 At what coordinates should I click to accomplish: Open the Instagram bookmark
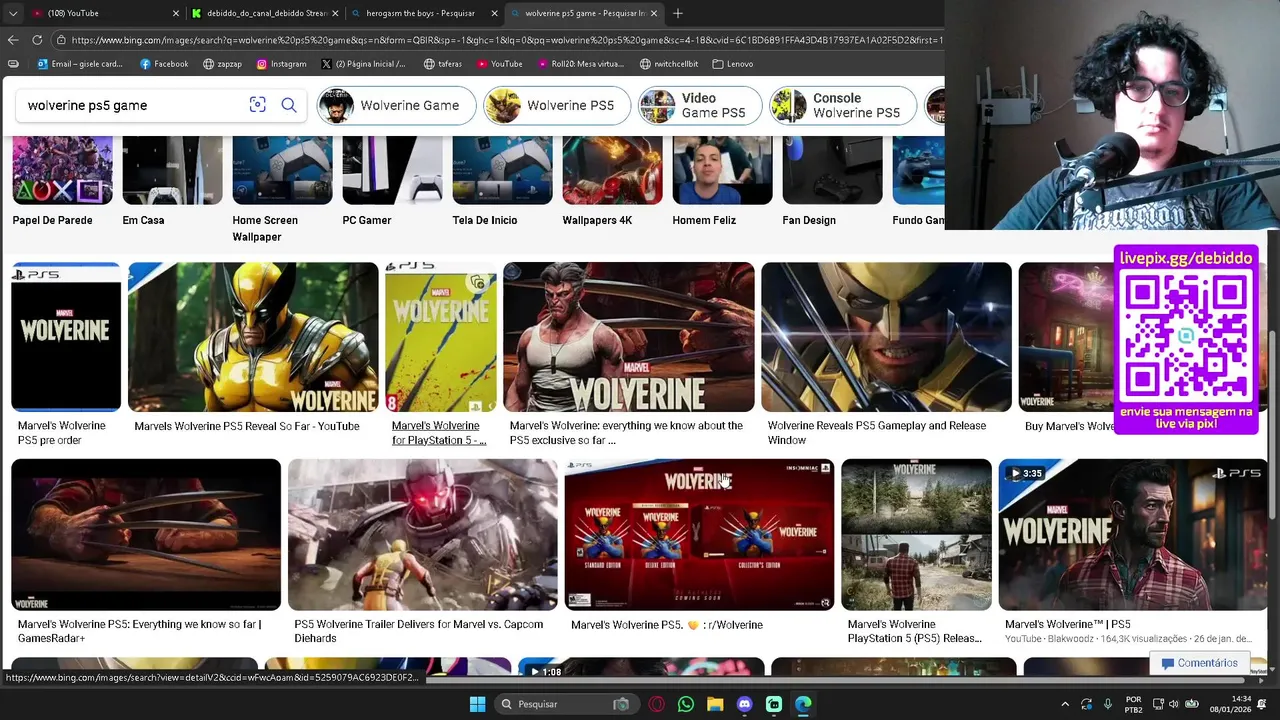(281, 64)
